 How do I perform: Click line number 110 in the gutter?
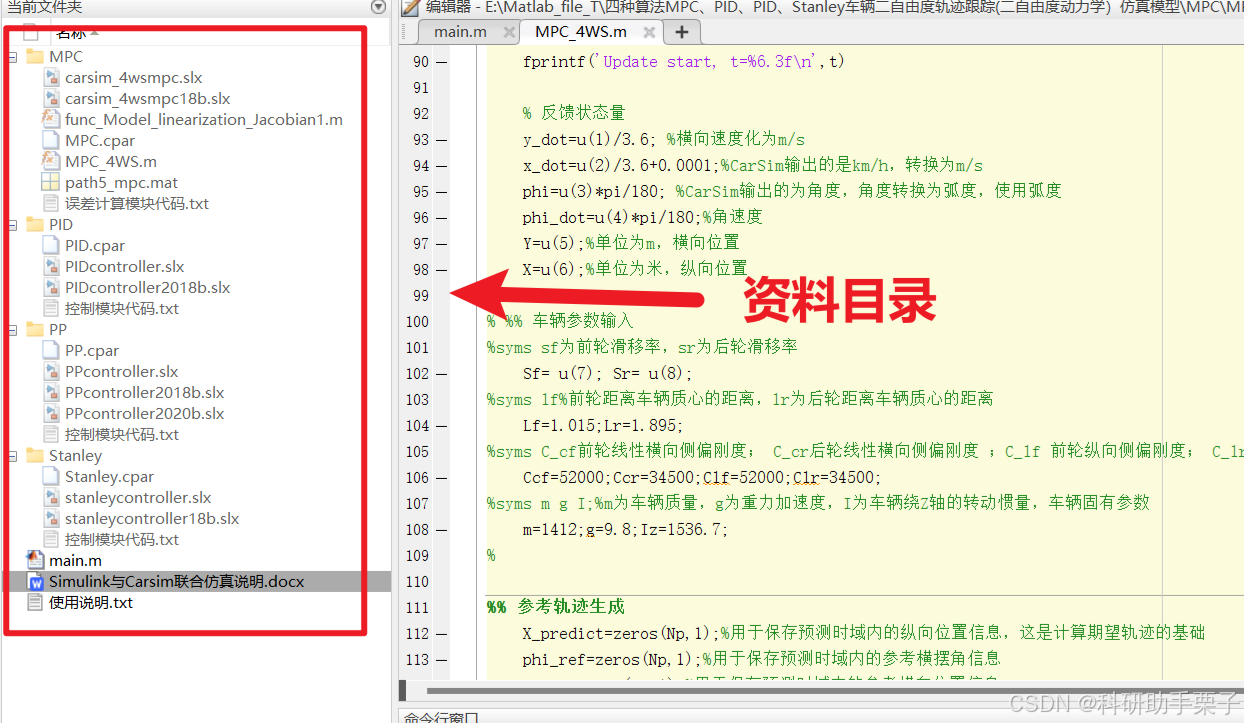pos(417,582)
